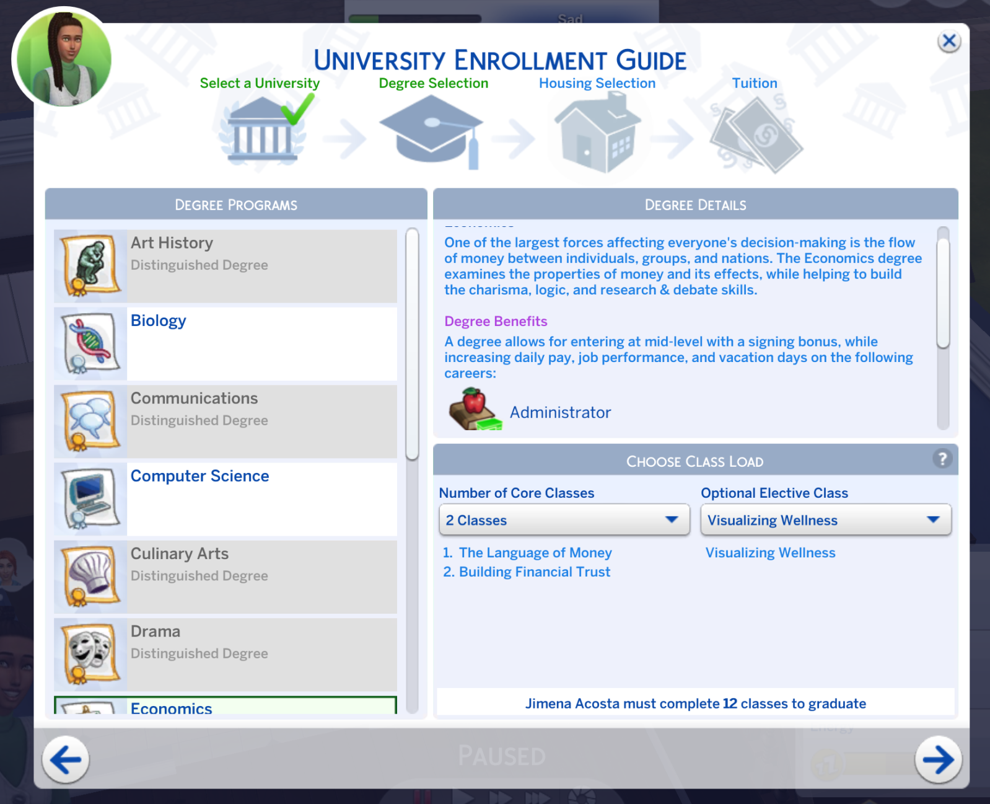Click the Tuition step label
This screenshot has height=804, width=990.
(x=754, y=83)
